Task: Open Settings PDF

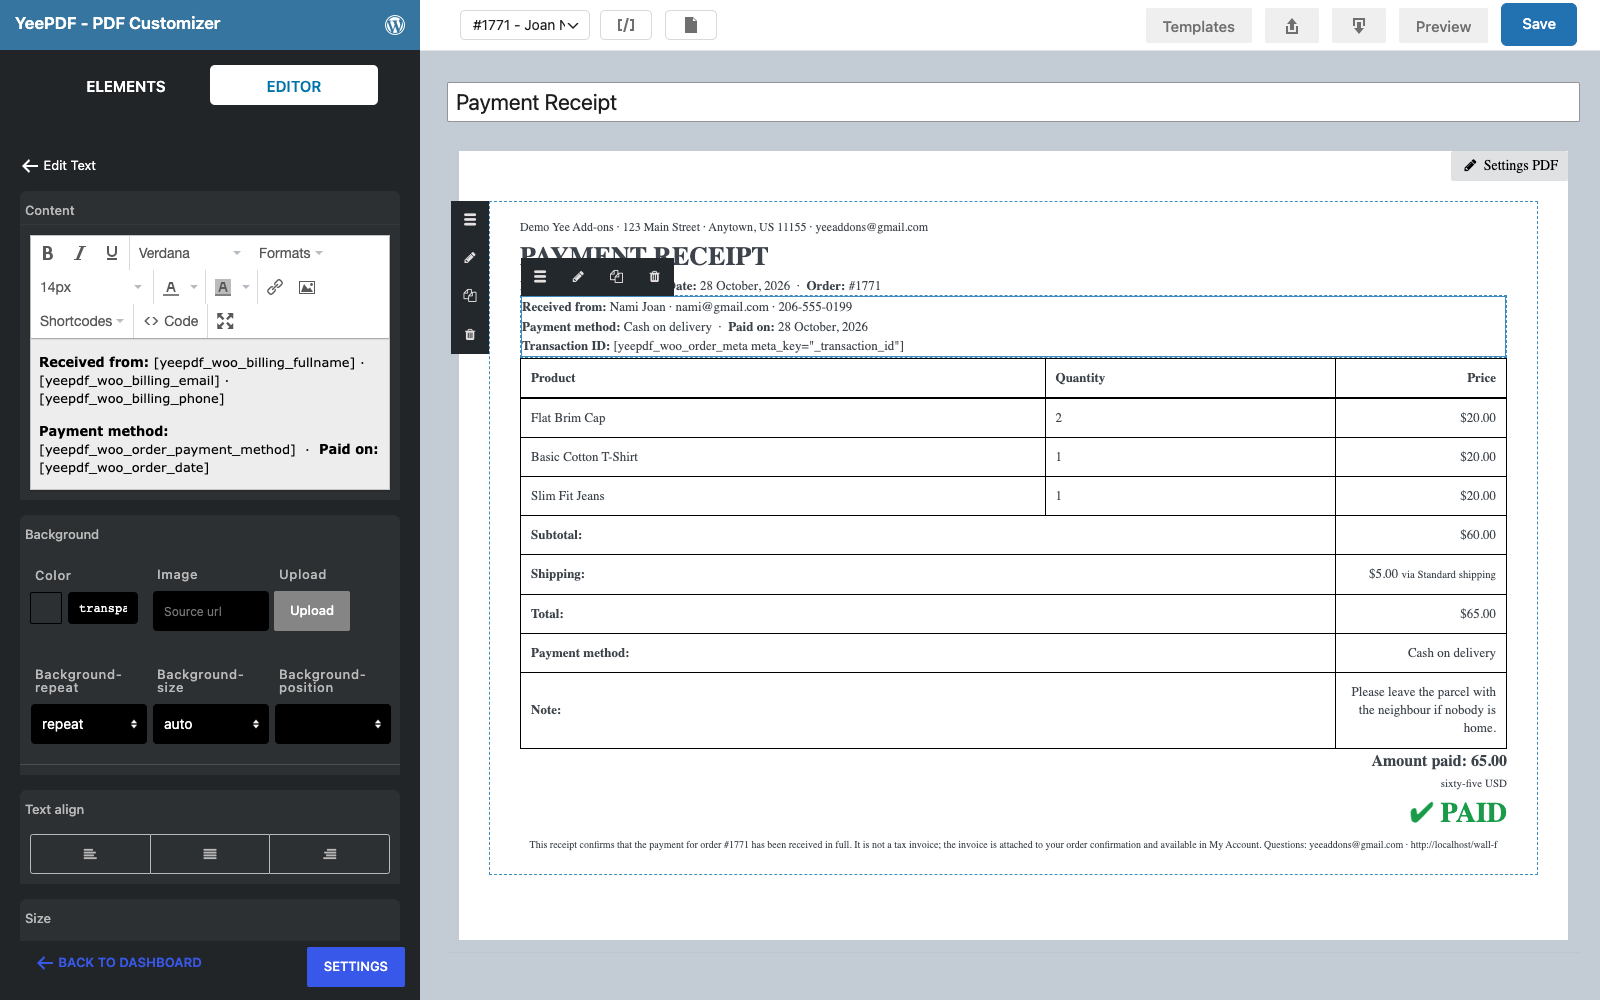Action: coord(1510,165)
